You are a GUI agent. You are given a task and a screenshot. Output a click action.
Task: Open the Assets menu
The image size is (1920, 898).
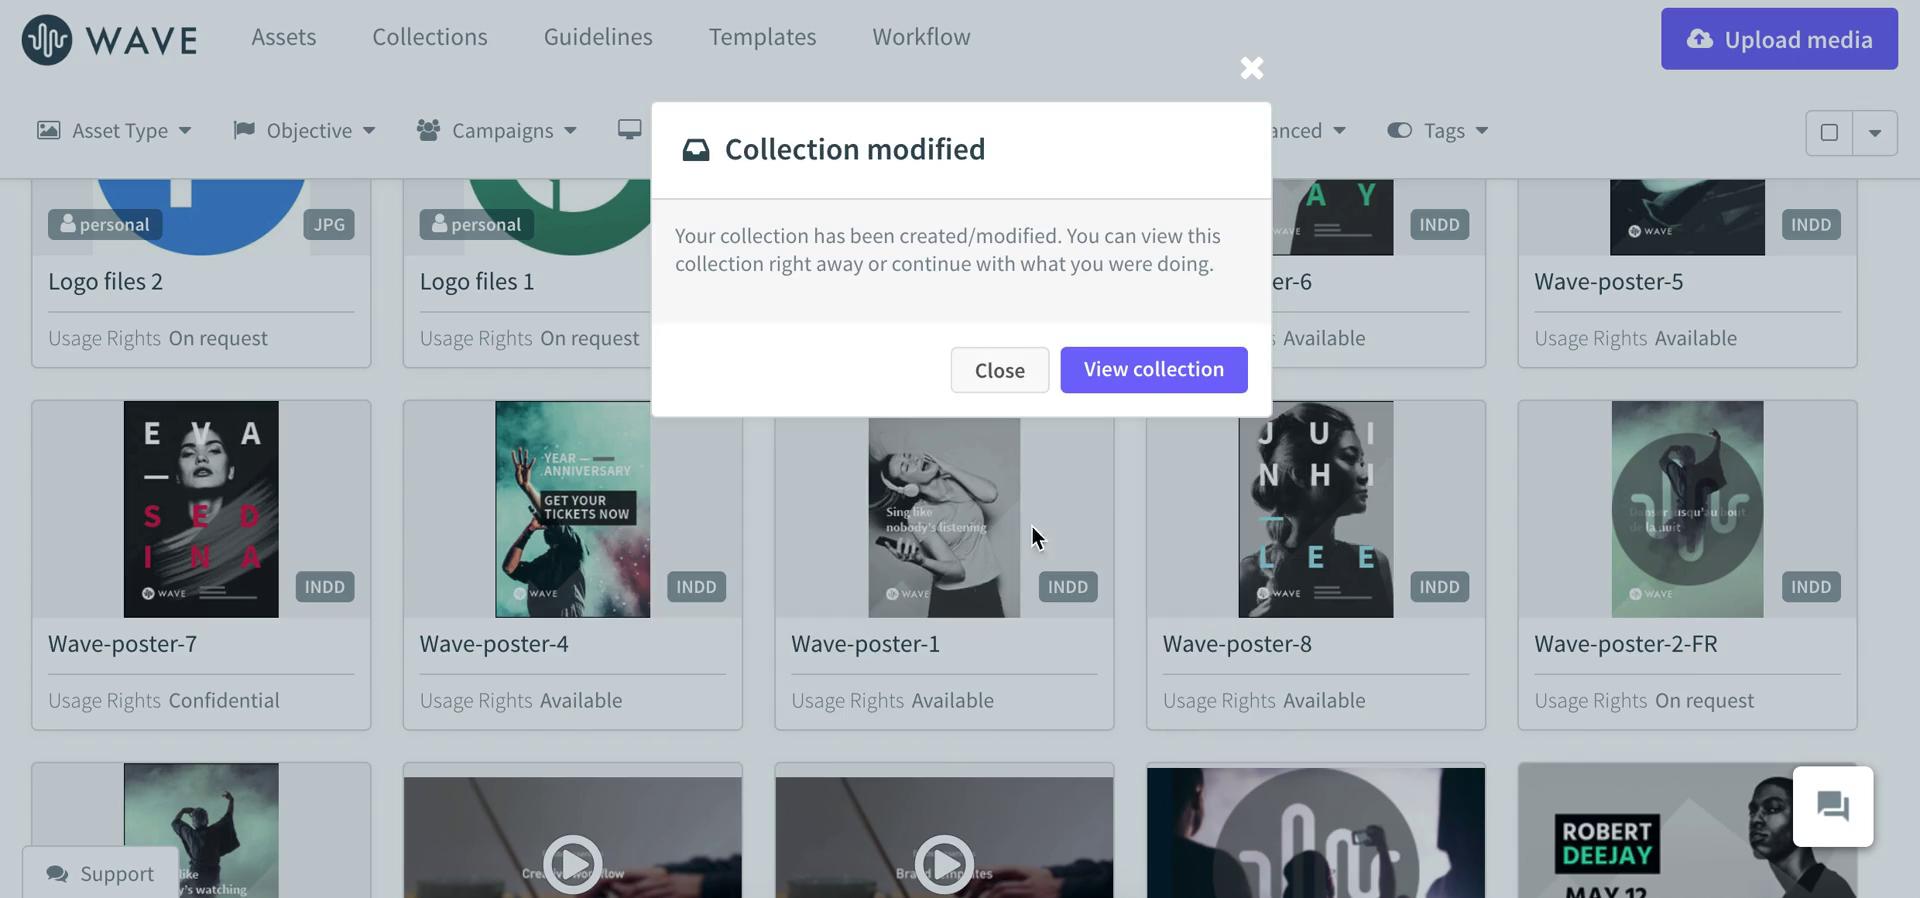tap(284, 37)
